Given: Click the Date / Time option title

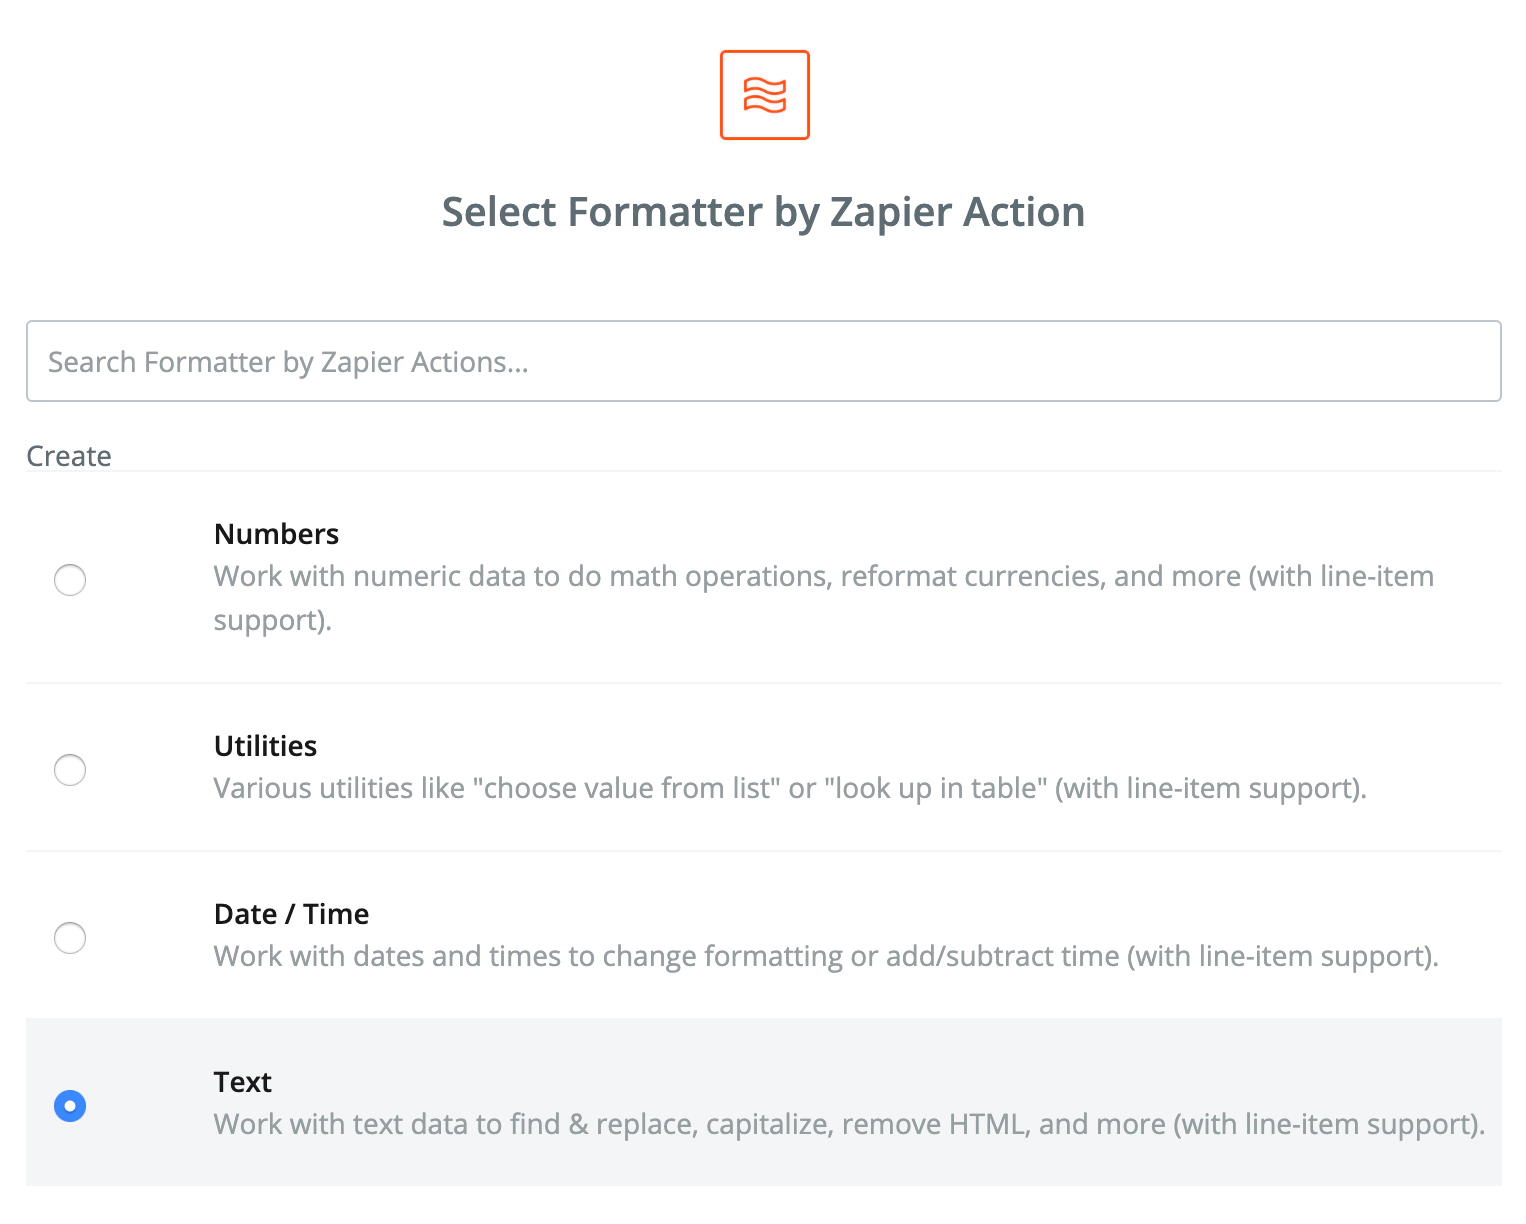Looking at the screenshot, I should click(x=291, y=914).
